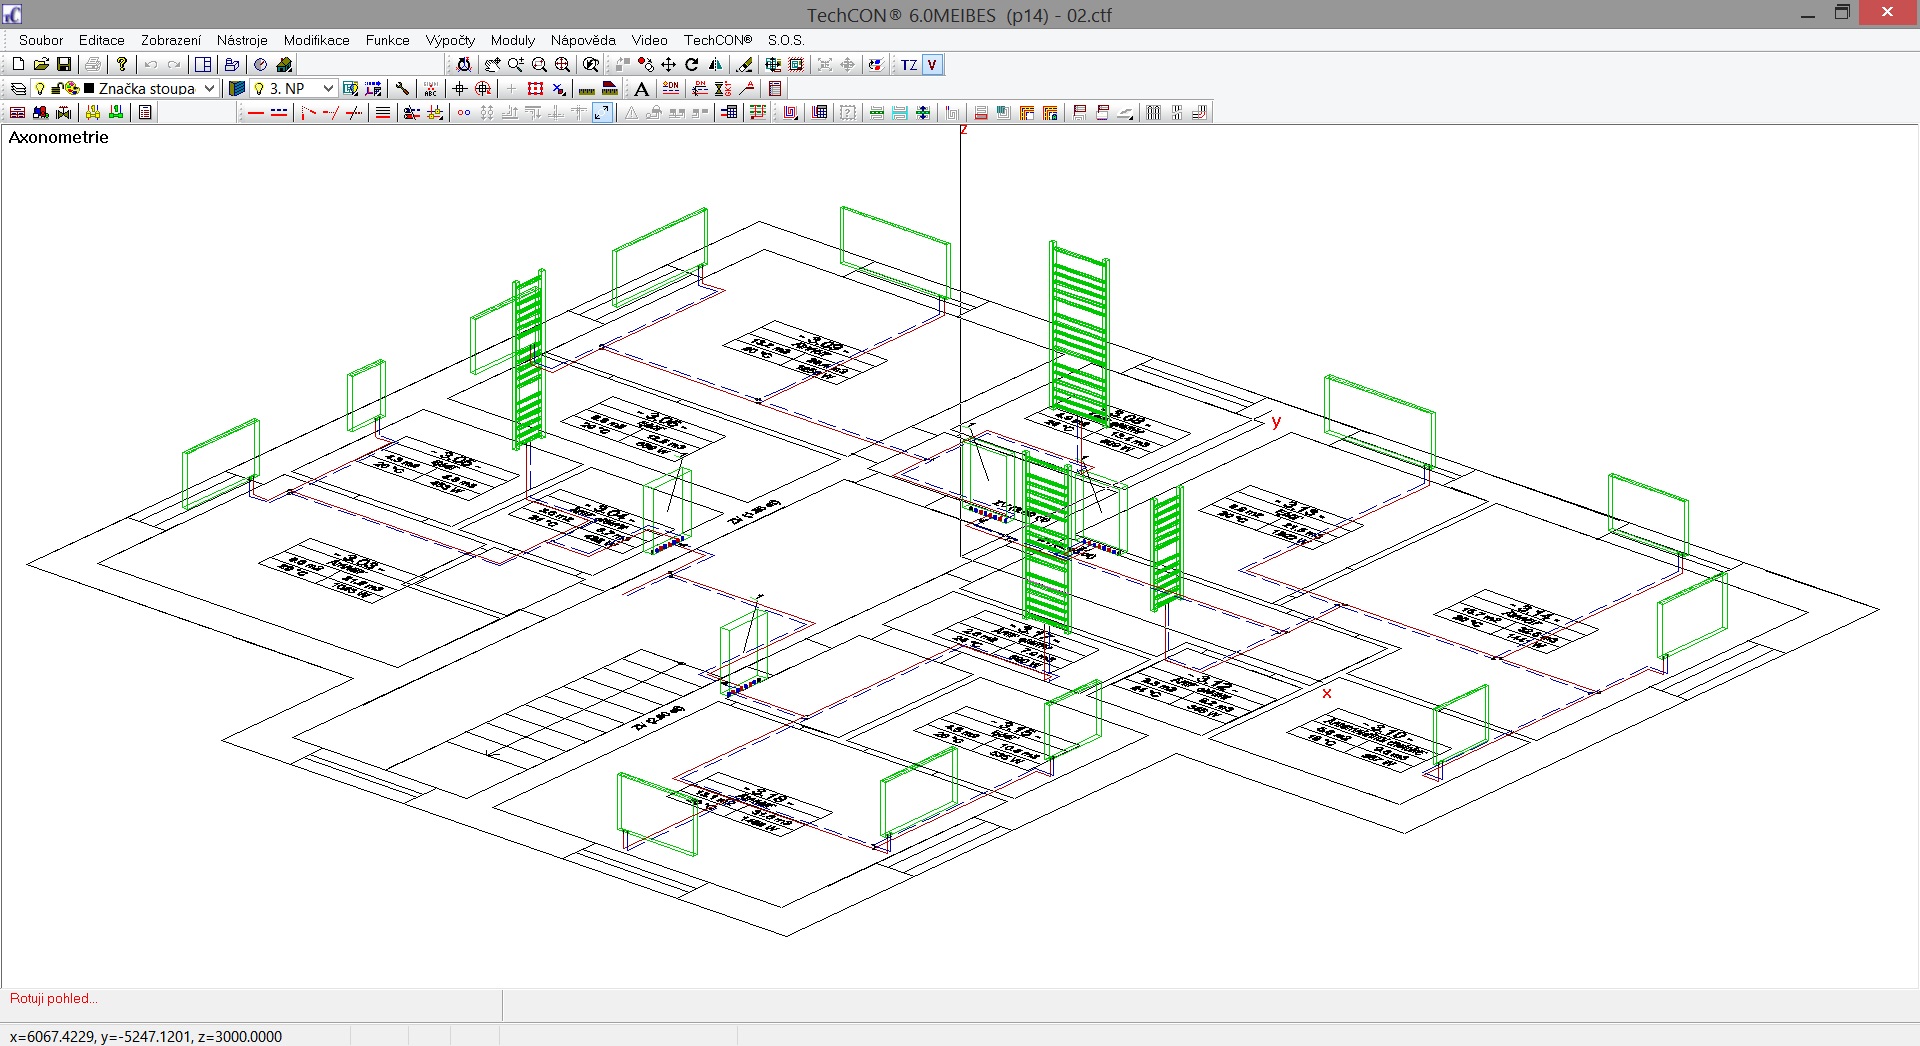Select the text tool letter A

coord(641,89)
